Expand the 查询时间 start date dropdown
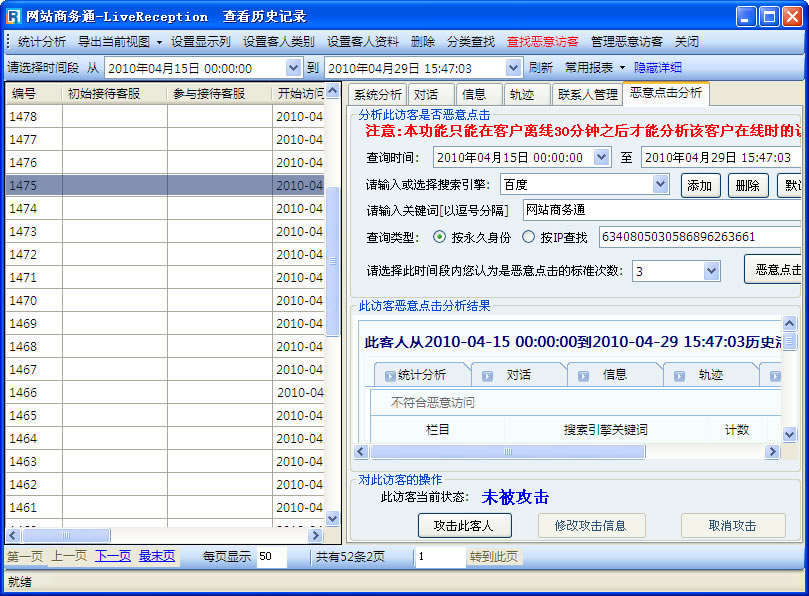The image size is (809, 596). 602,157
